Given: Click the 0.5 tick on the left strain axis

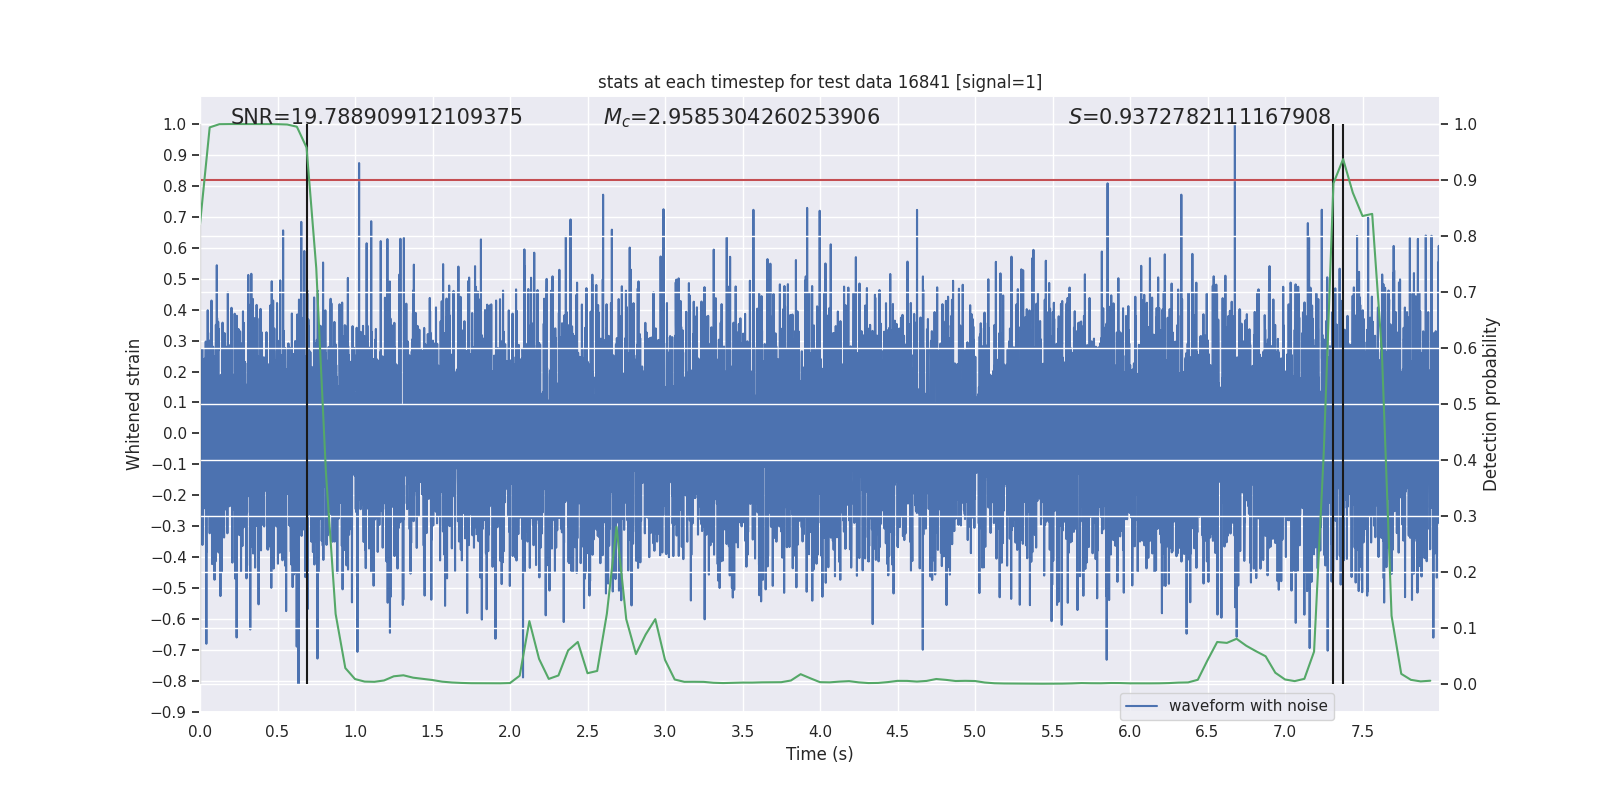Looking at the screenshot, I should (x=174, y=279).
